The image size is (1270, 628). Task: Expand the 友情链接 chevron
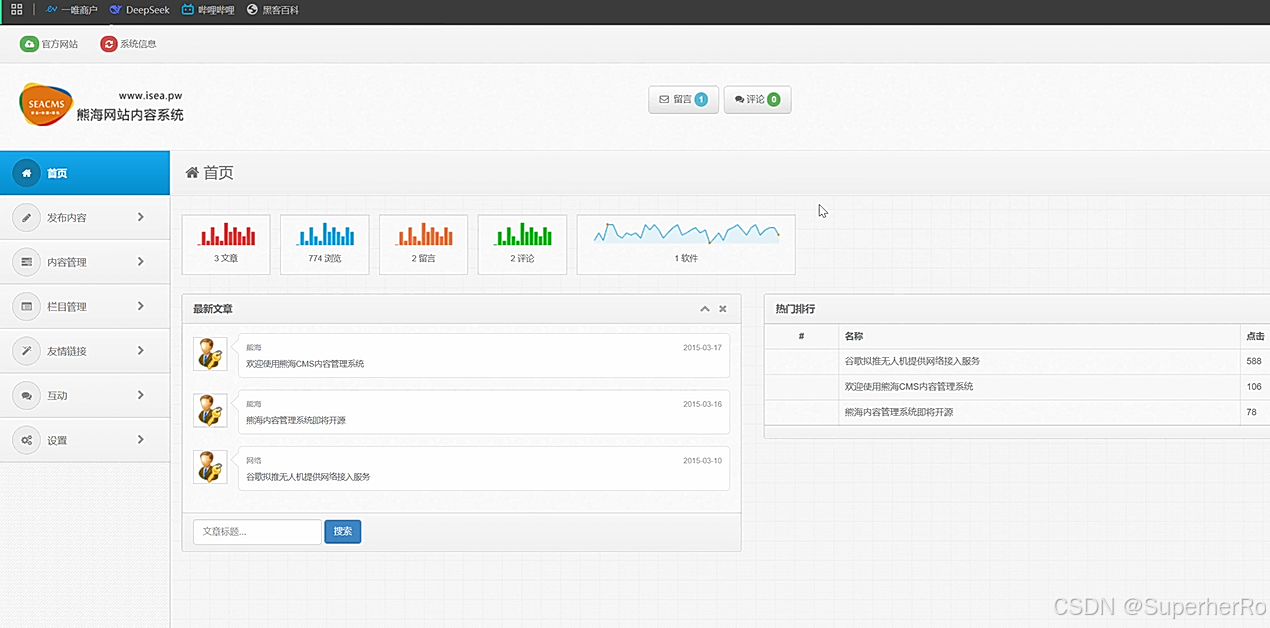tap(141, 351)
